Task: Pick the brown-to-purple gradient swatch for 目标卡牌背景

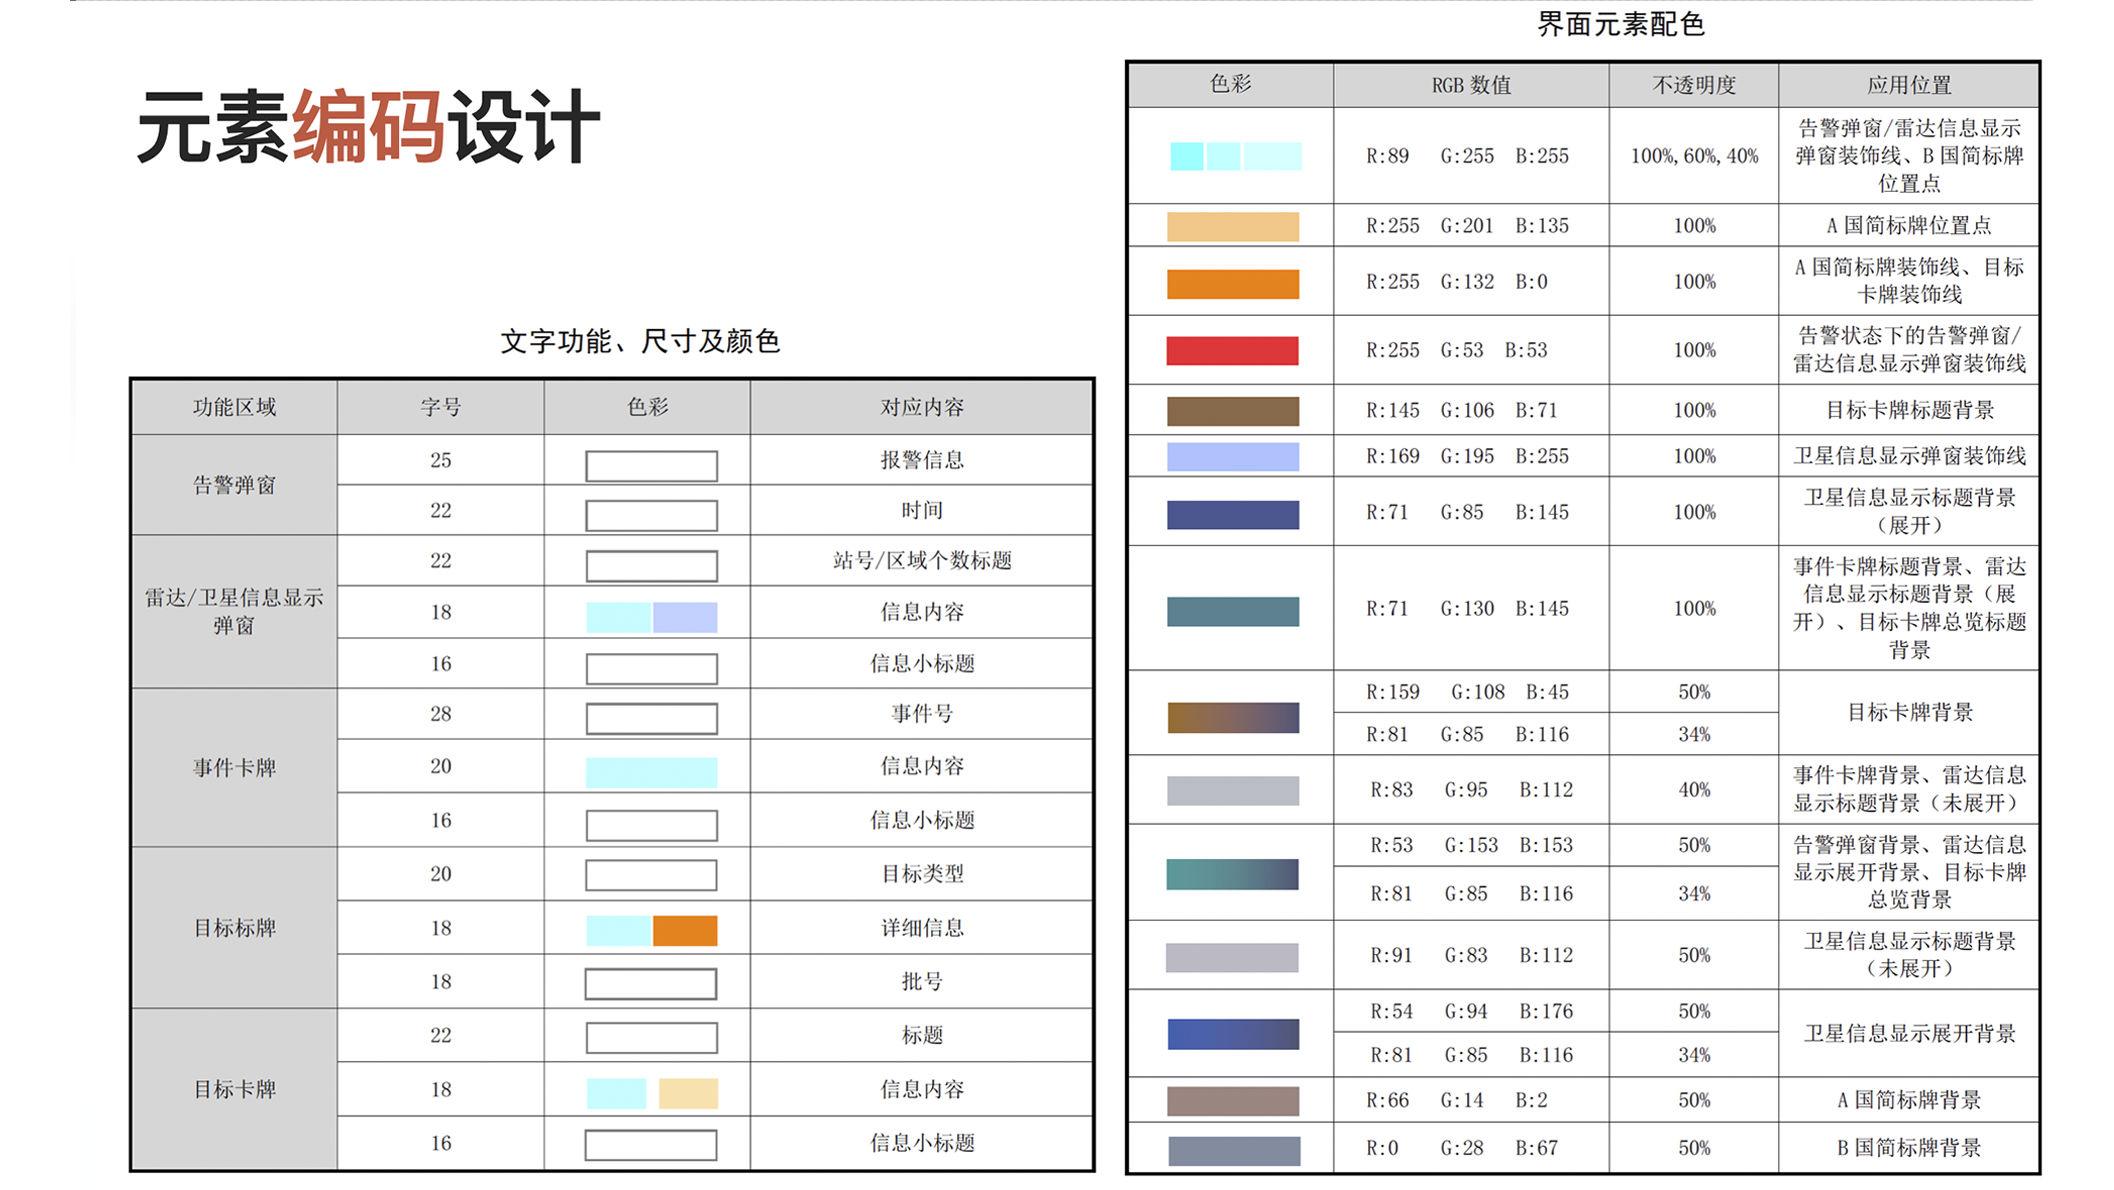Action: [1233, 717]
